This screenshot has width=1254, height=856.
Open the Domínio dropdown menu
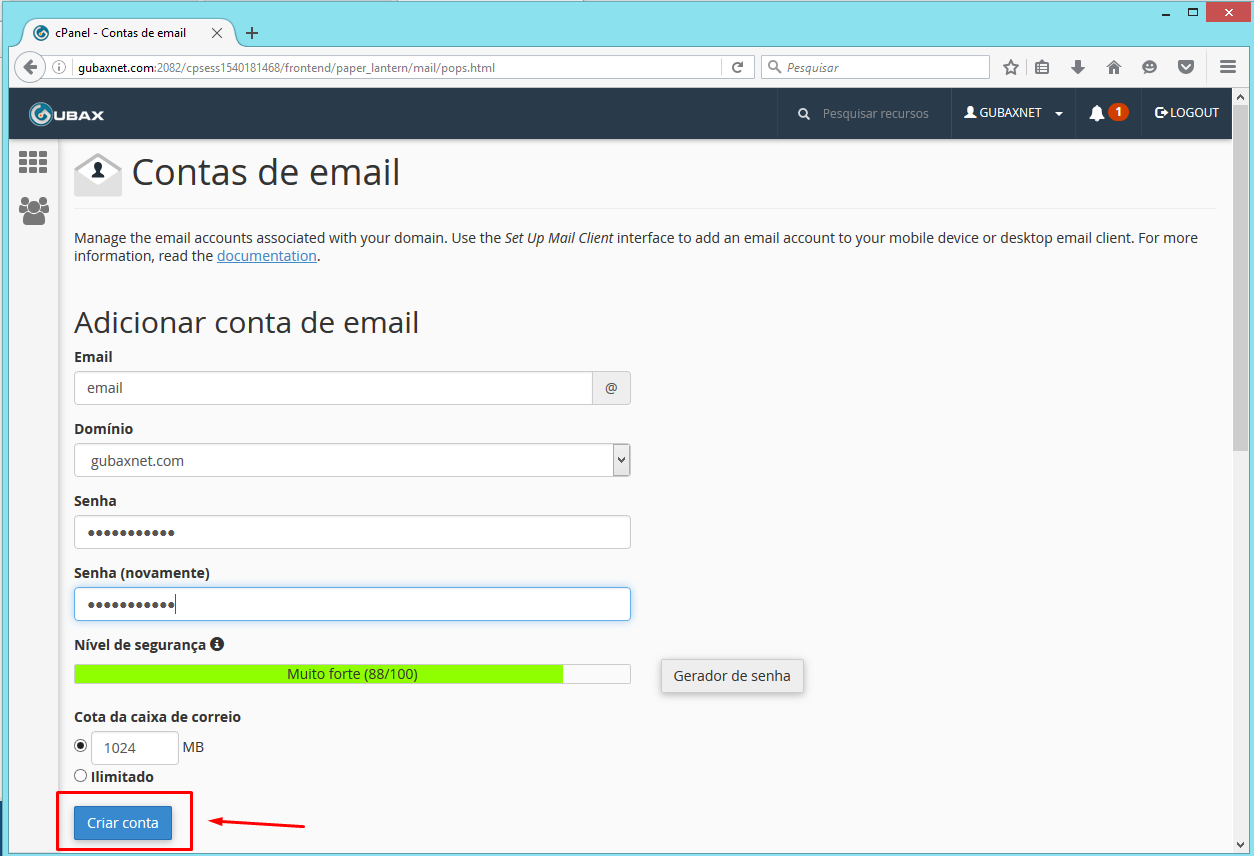(x=620, y=459)
